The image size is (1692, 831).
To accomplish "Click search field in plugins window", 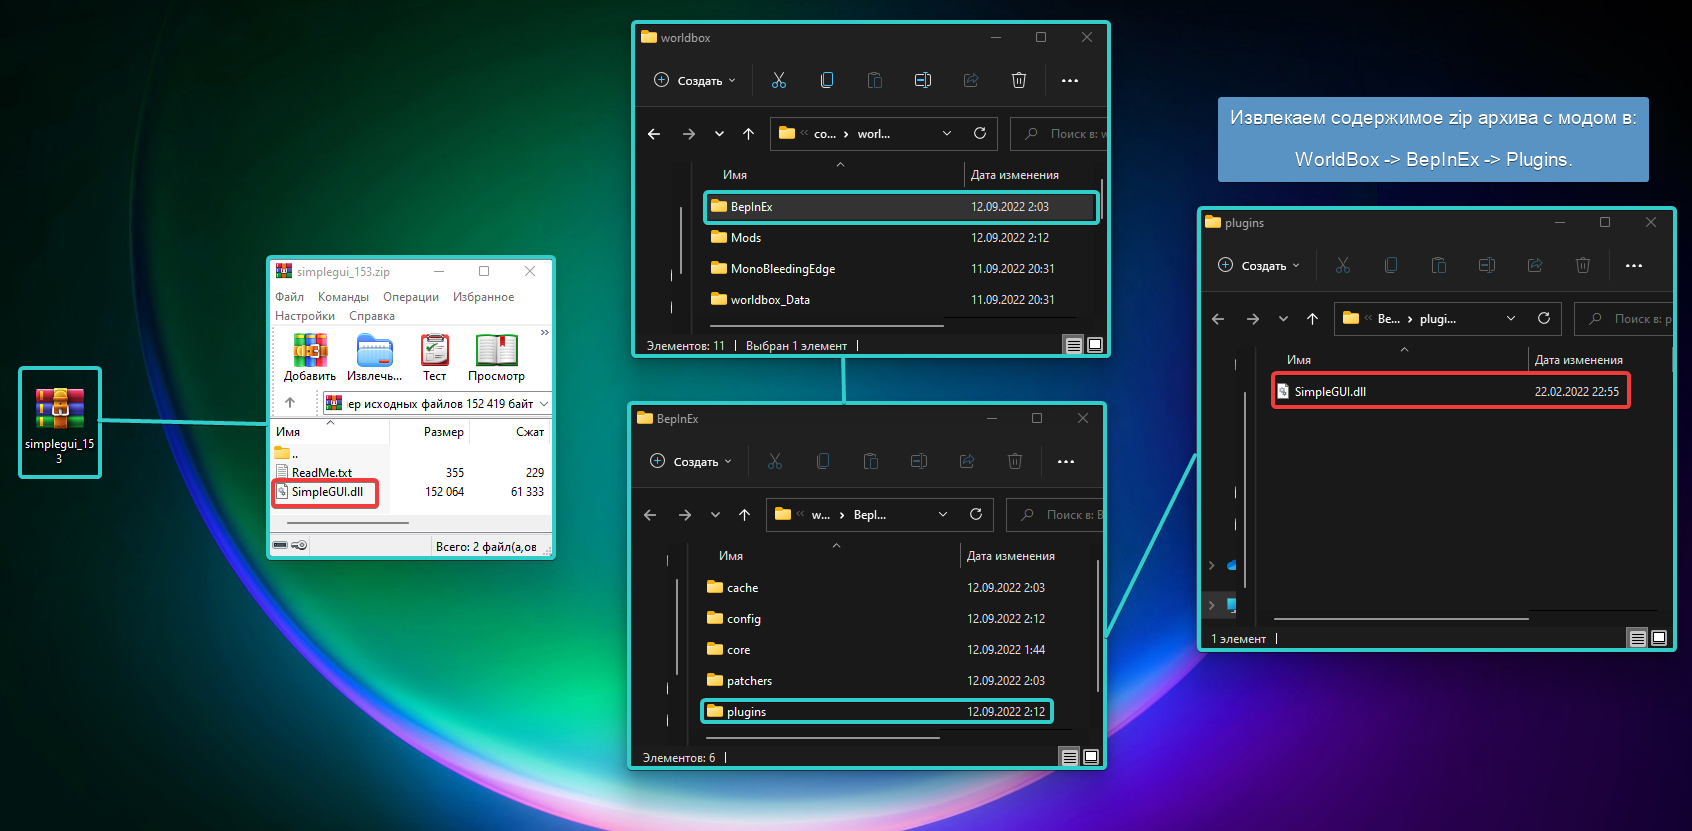I will [1624, 318].
